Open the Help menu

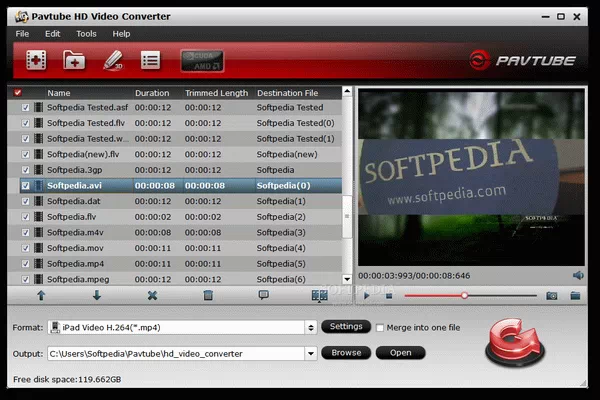click(121, 34)
